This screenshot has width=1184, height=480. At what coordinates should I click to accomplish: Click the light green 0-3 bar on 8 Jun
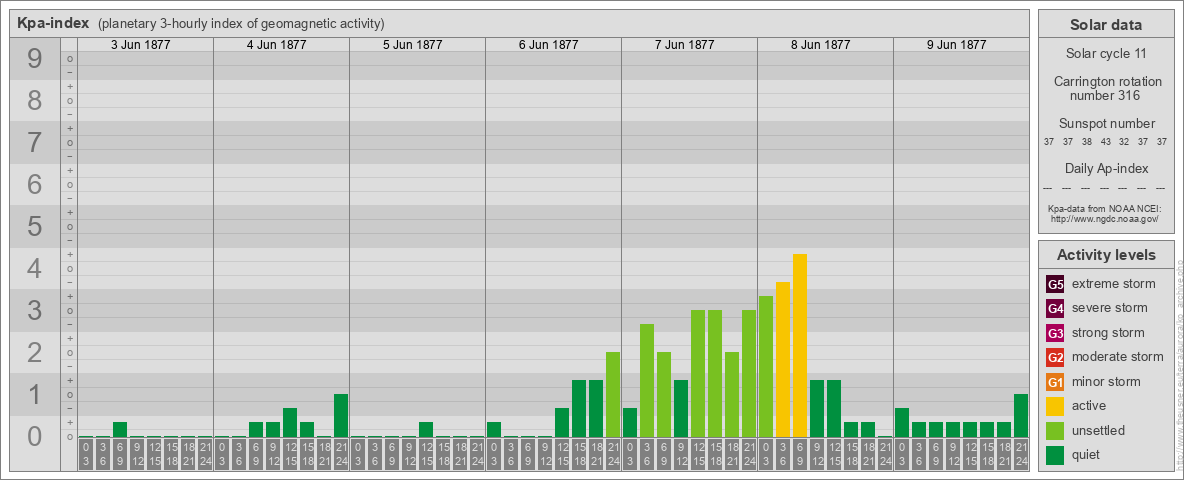(766, 367)
